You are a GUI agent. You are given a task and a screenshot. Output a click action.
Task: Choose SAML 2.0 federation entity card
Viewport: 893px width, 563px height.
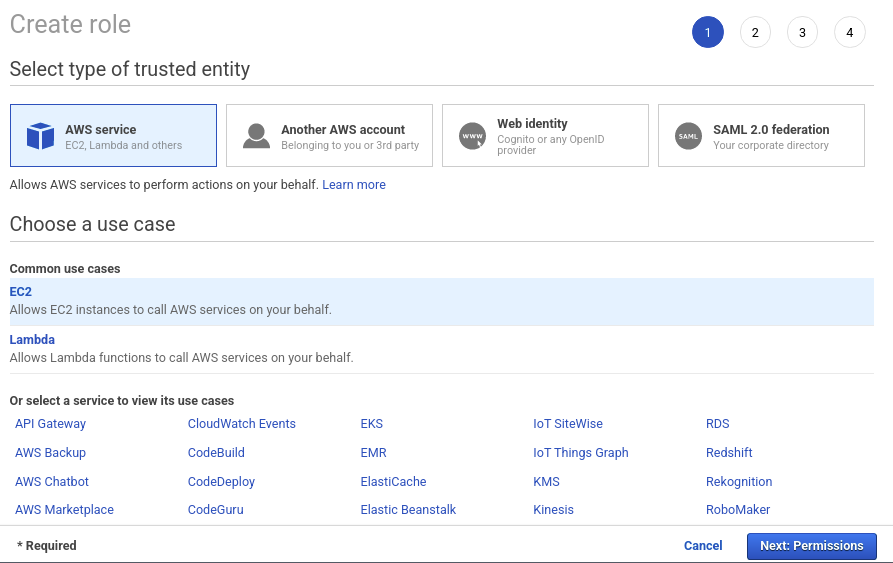761,135
